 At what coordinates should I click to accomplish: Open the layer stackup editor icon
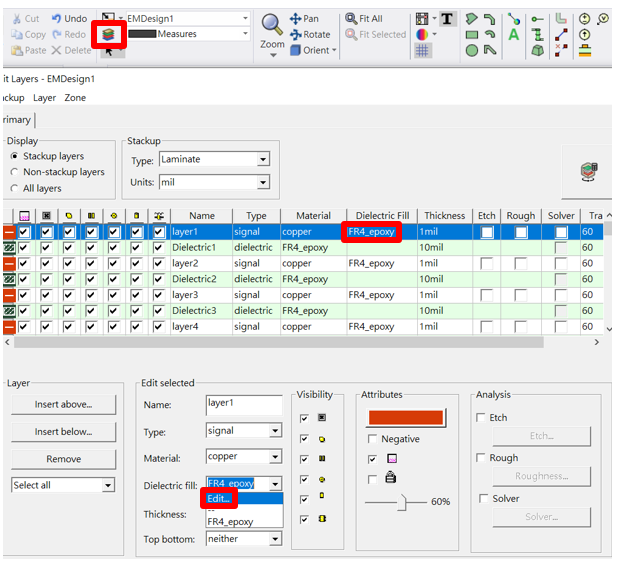(109, 35)
